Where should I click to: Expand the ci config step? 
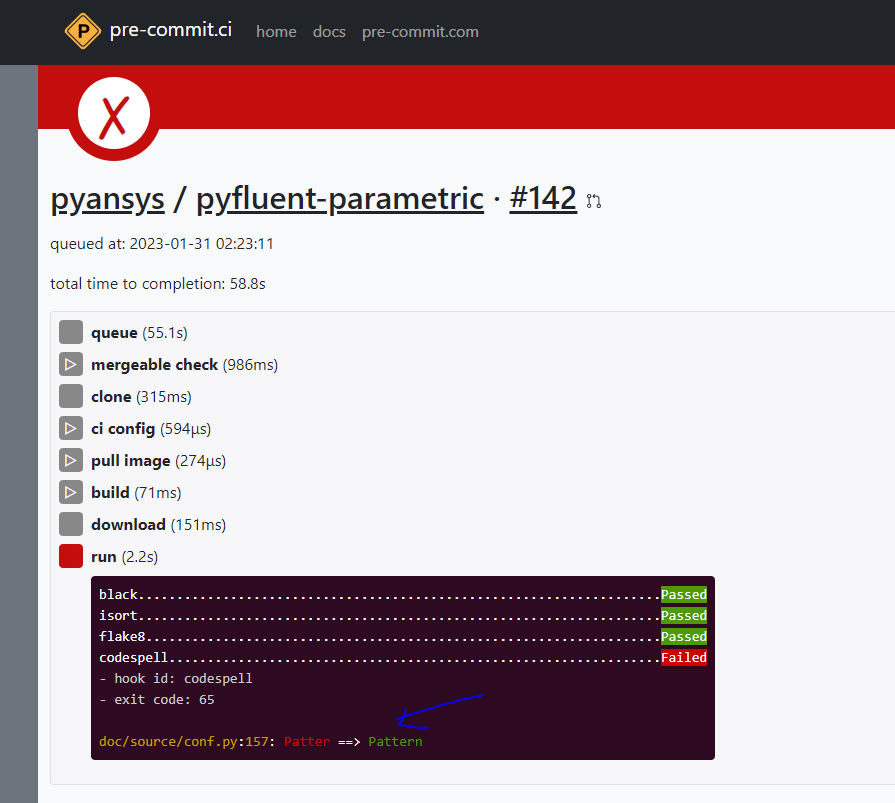[x=71, y=428]
